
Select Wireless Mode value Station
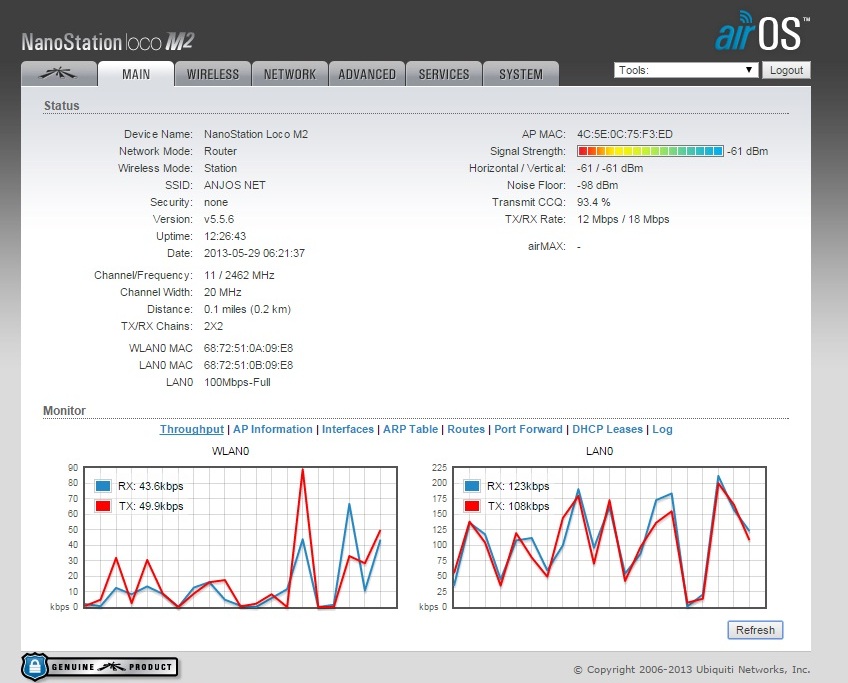(220, 168)
